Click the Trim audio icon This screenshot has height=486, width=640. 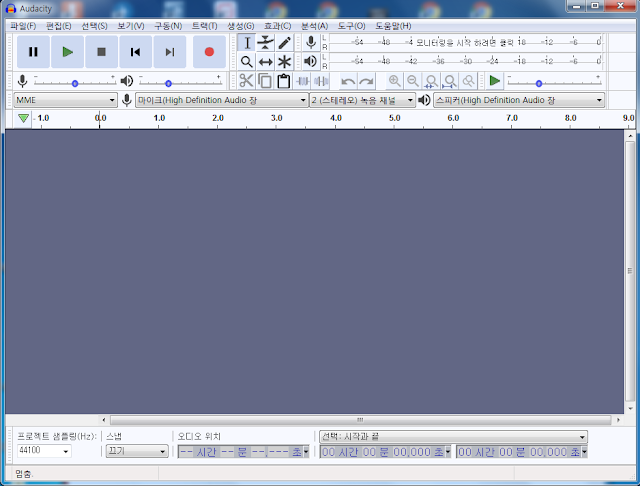(x=302, y=81)
